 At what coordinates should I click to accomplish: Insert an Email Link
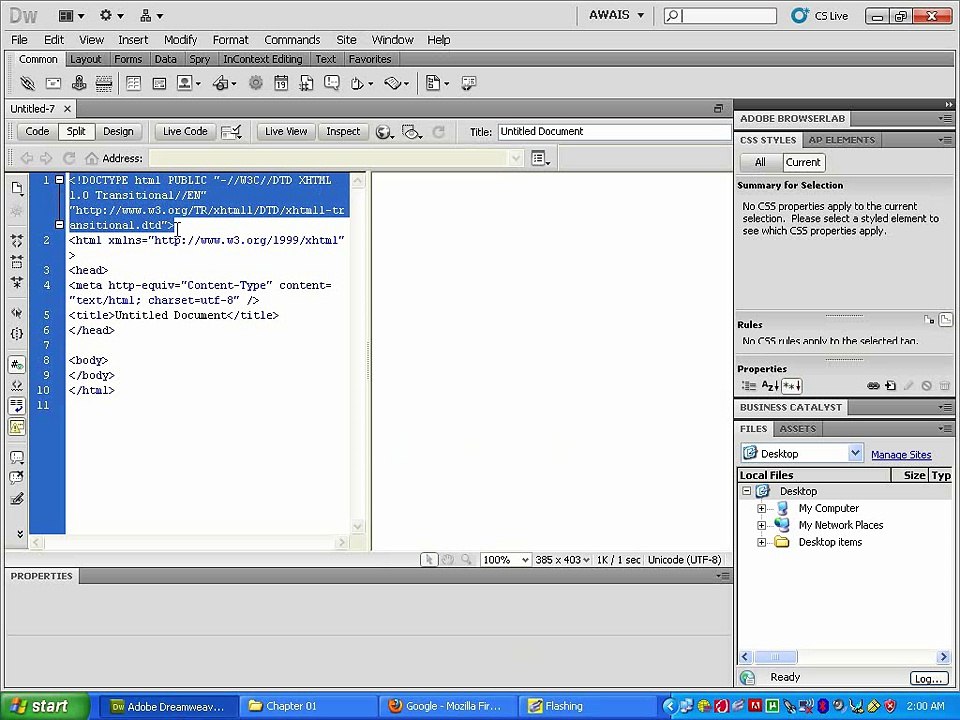53,83
